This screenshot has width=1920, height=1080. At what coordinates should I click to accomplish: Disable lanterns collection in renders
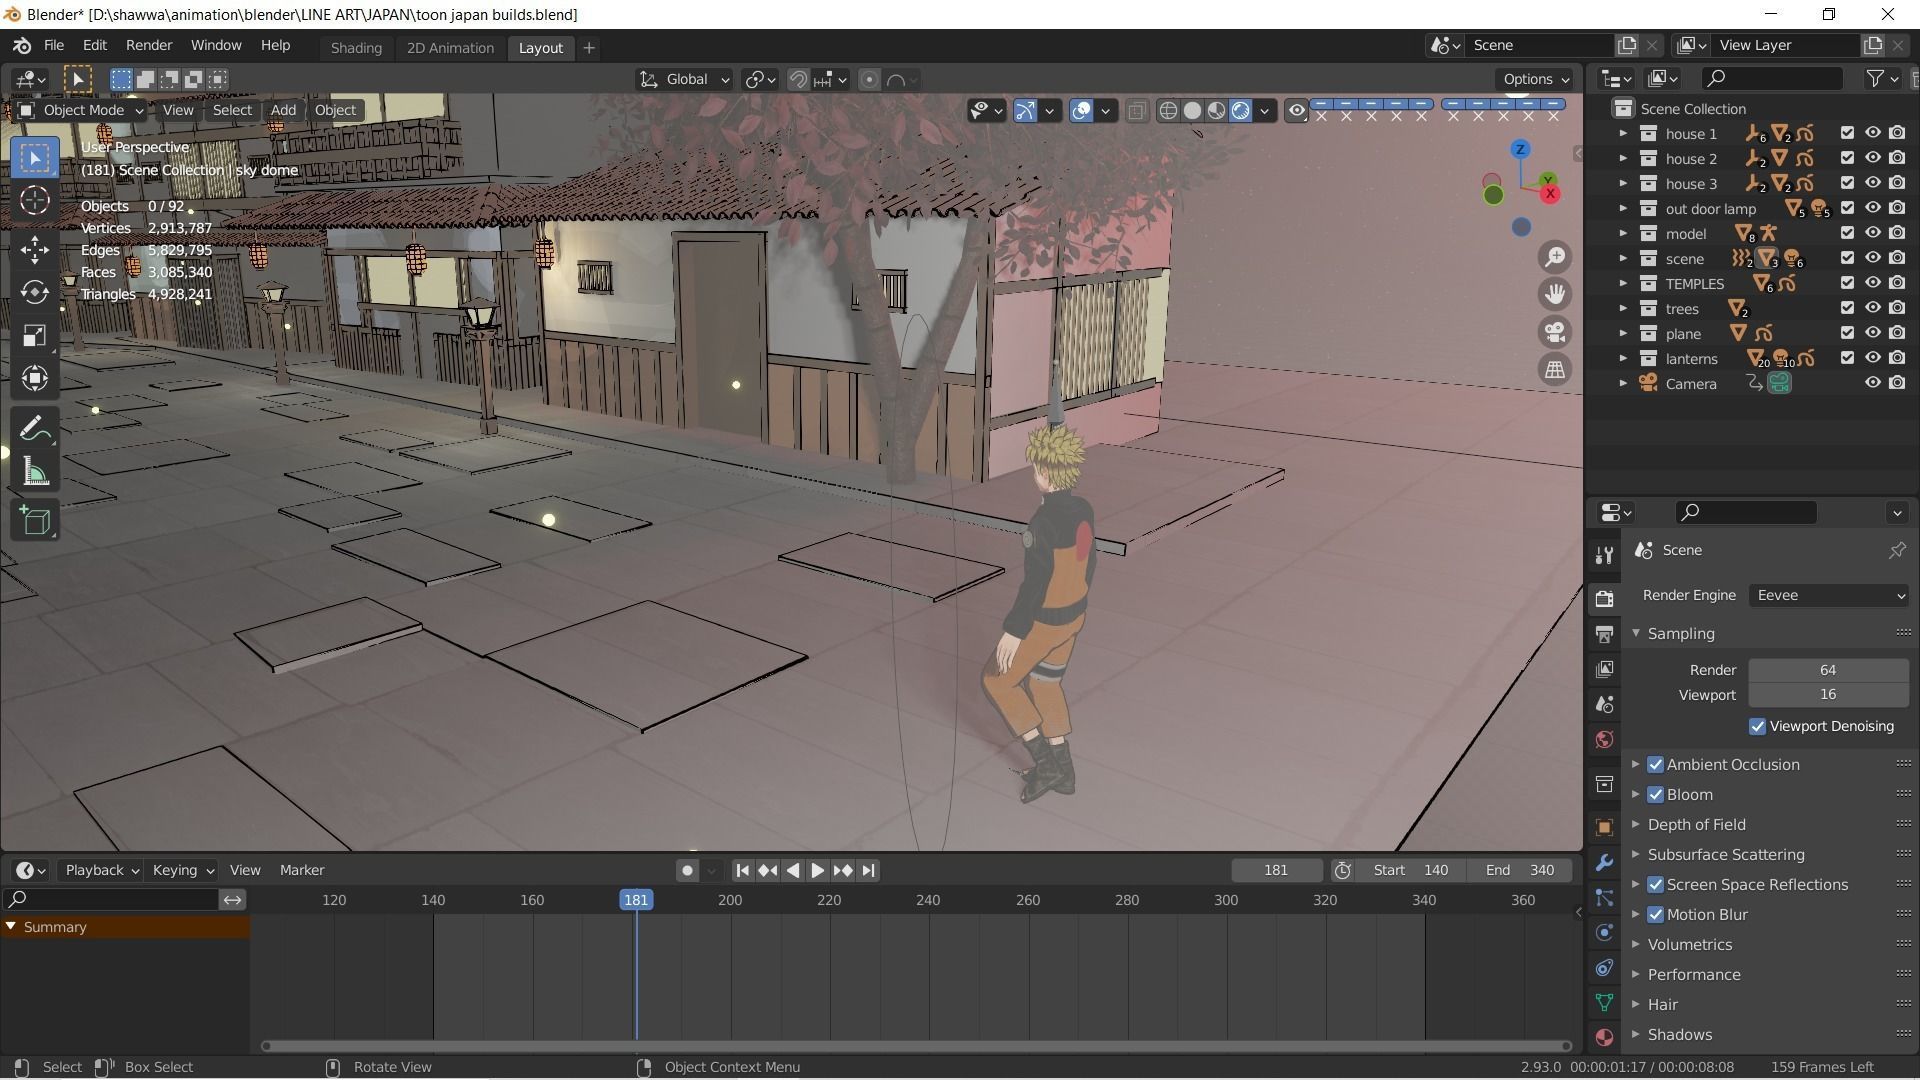1897,358
